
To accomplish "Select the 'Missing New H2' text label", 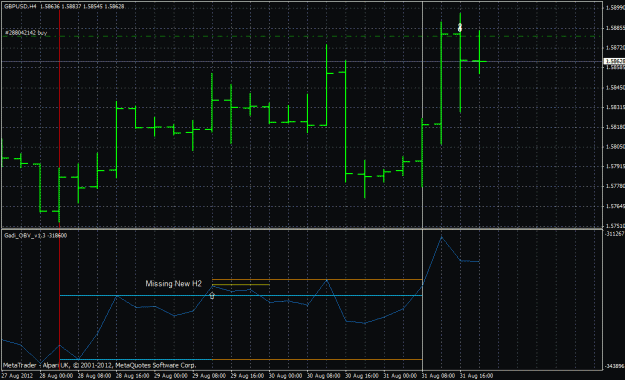I will tap(173, 284).
